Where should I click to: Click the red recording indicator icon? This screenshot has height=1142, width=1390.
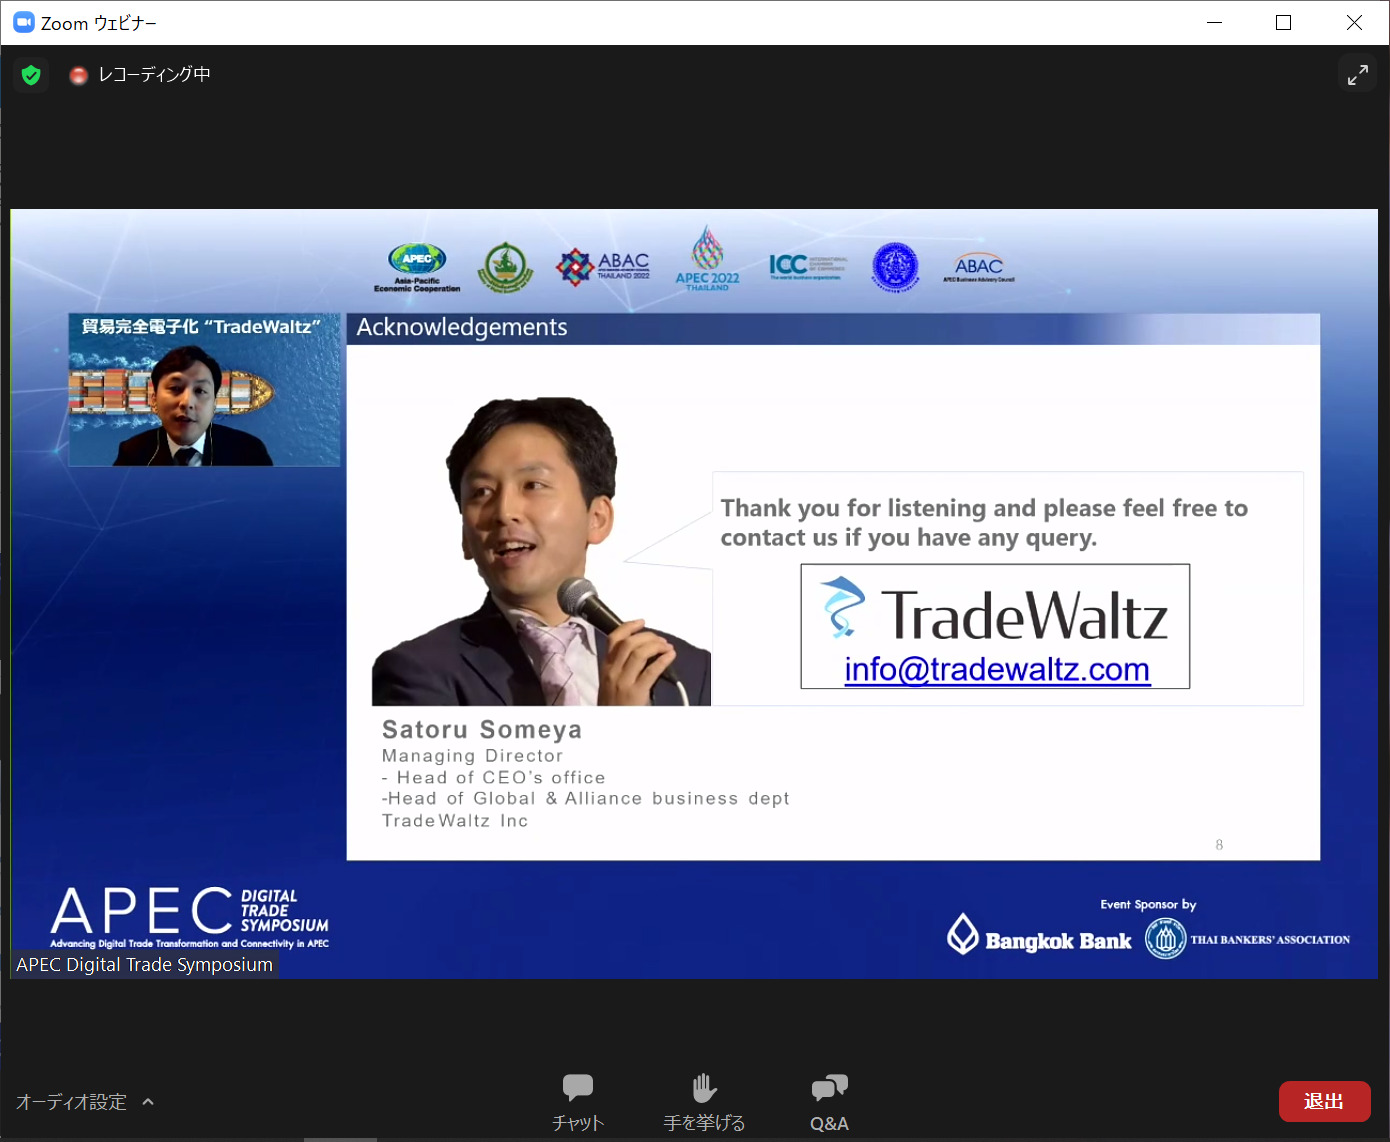tap(78, 75)
